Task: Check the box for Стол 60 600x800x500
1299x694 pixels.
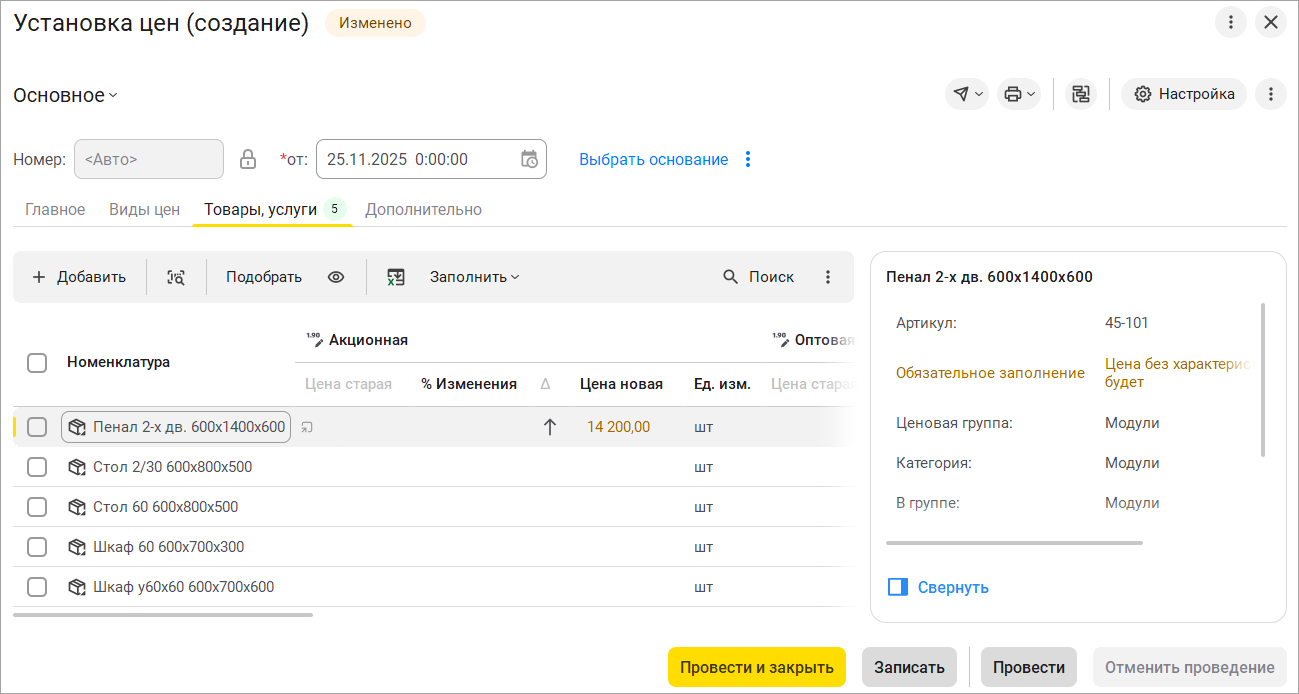Action: [37, 507]
